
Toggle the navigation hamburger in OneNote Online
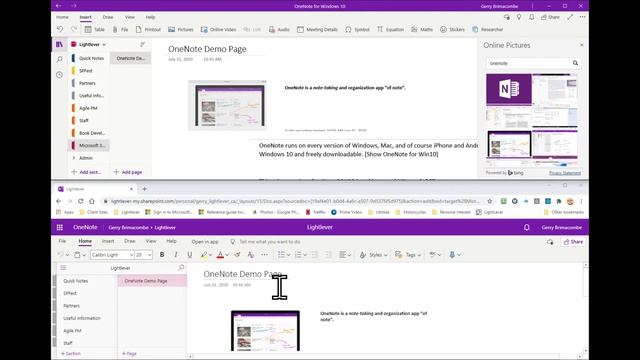pos(63,268)
